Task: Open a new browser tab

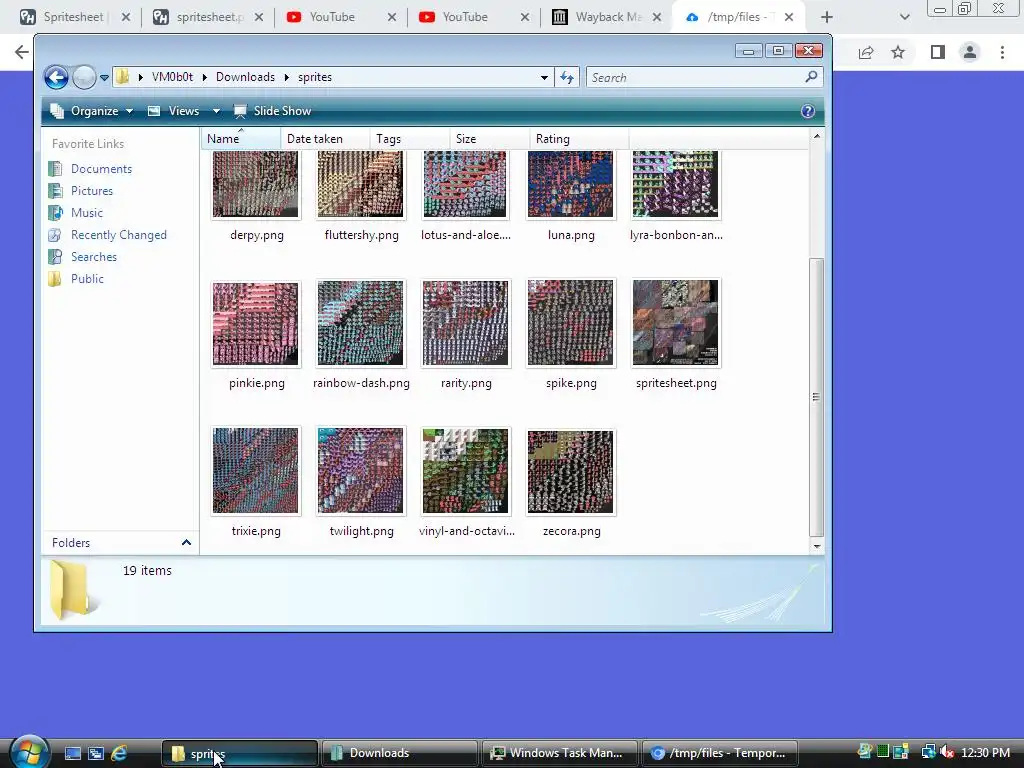Action: pyautogui.click(x=827, y=17)
